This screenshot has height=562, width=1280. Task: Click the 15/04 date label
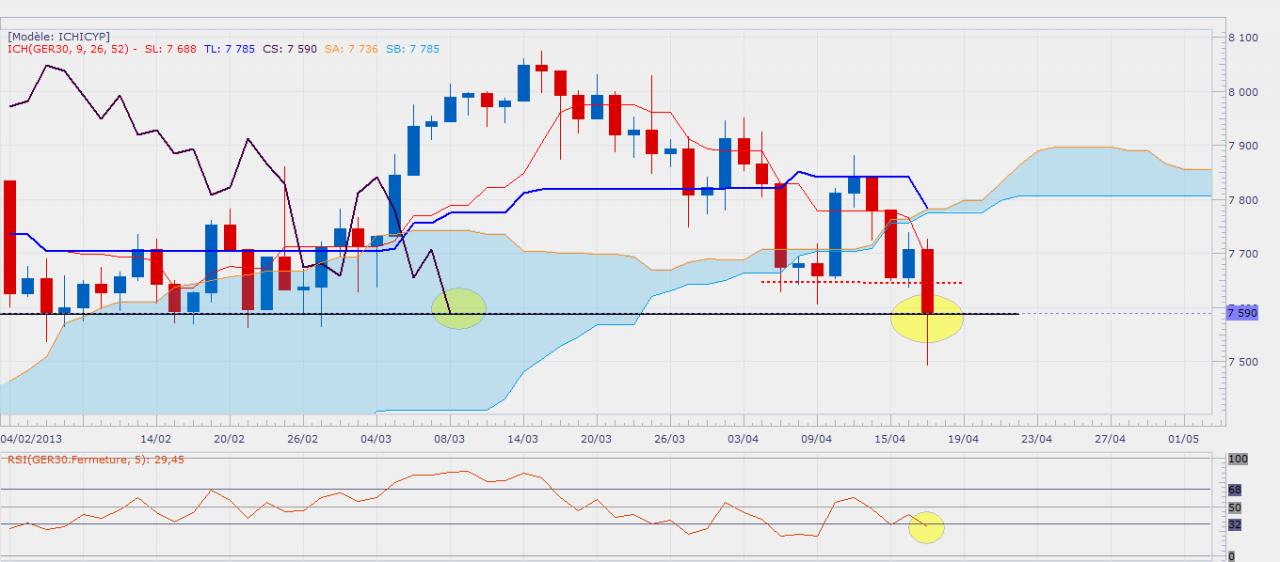890,438
